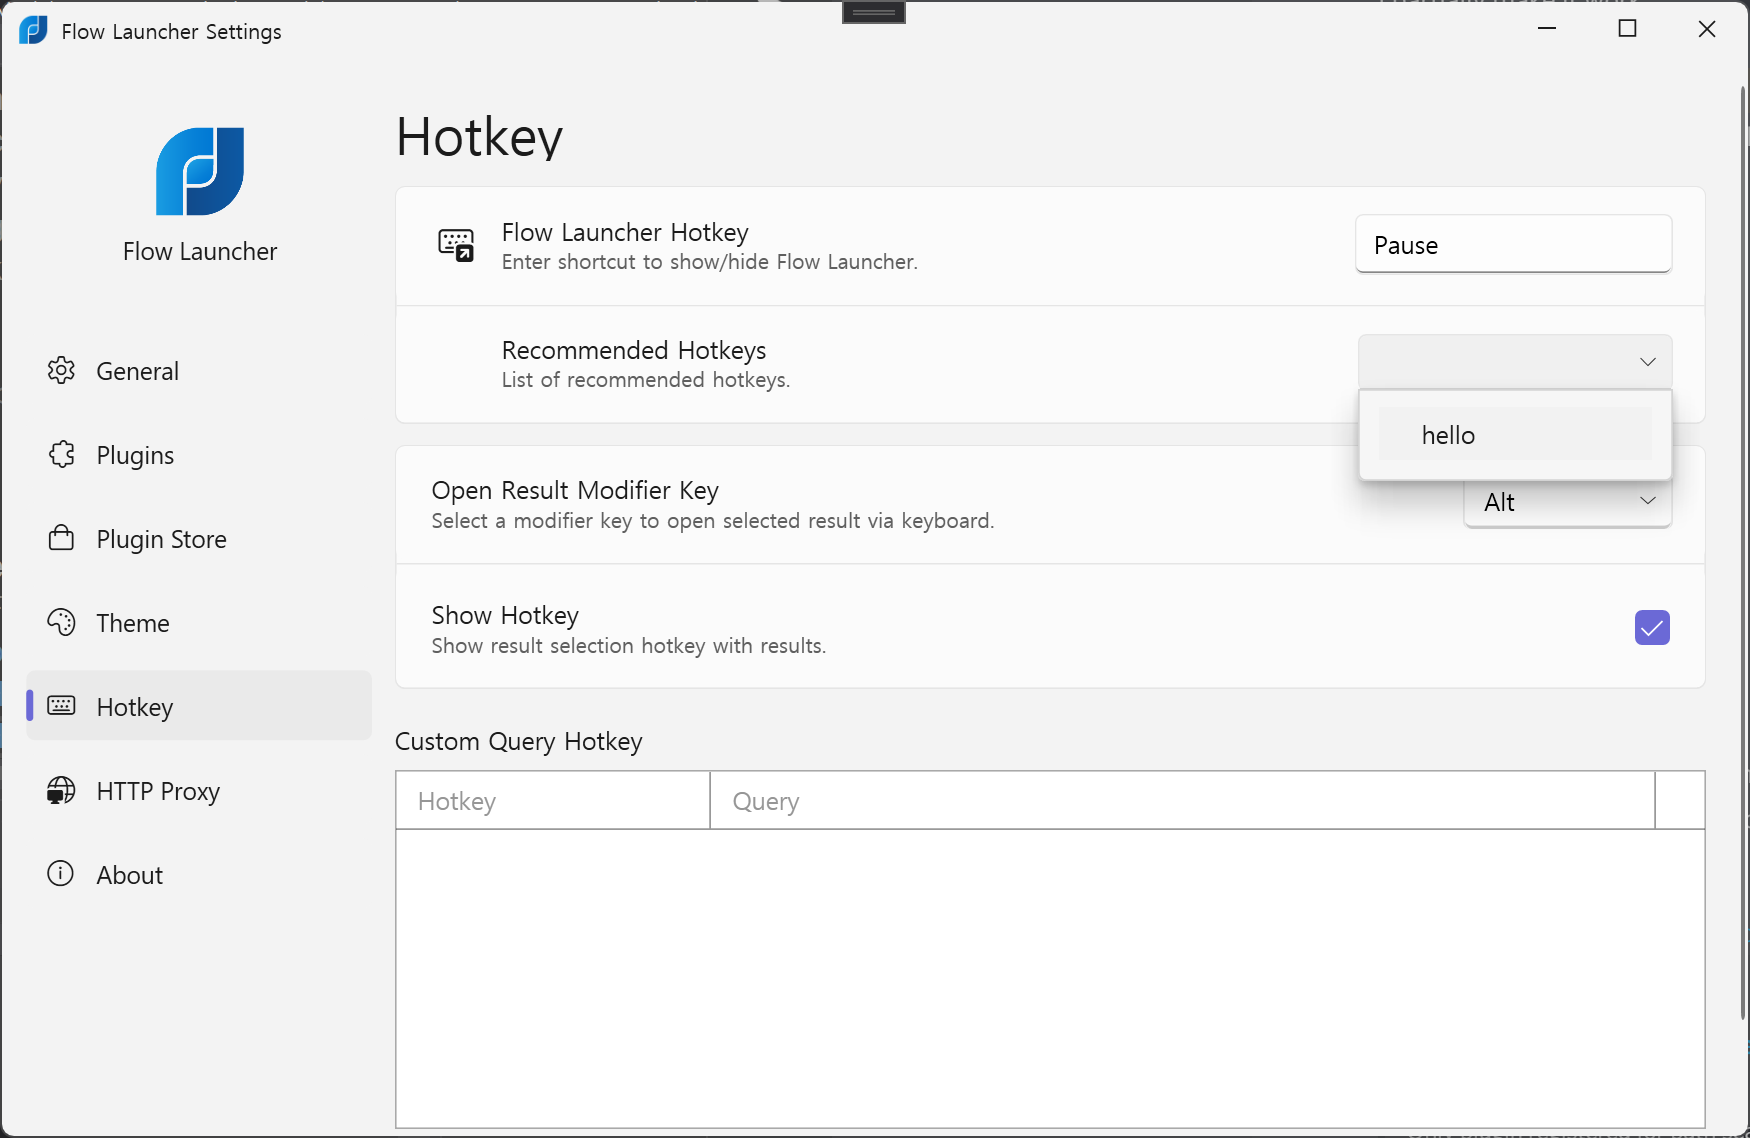Screen dimensions: 1750x1138
Task: Click the Flow Launcher title bar icon
Action: pos(33,30)
